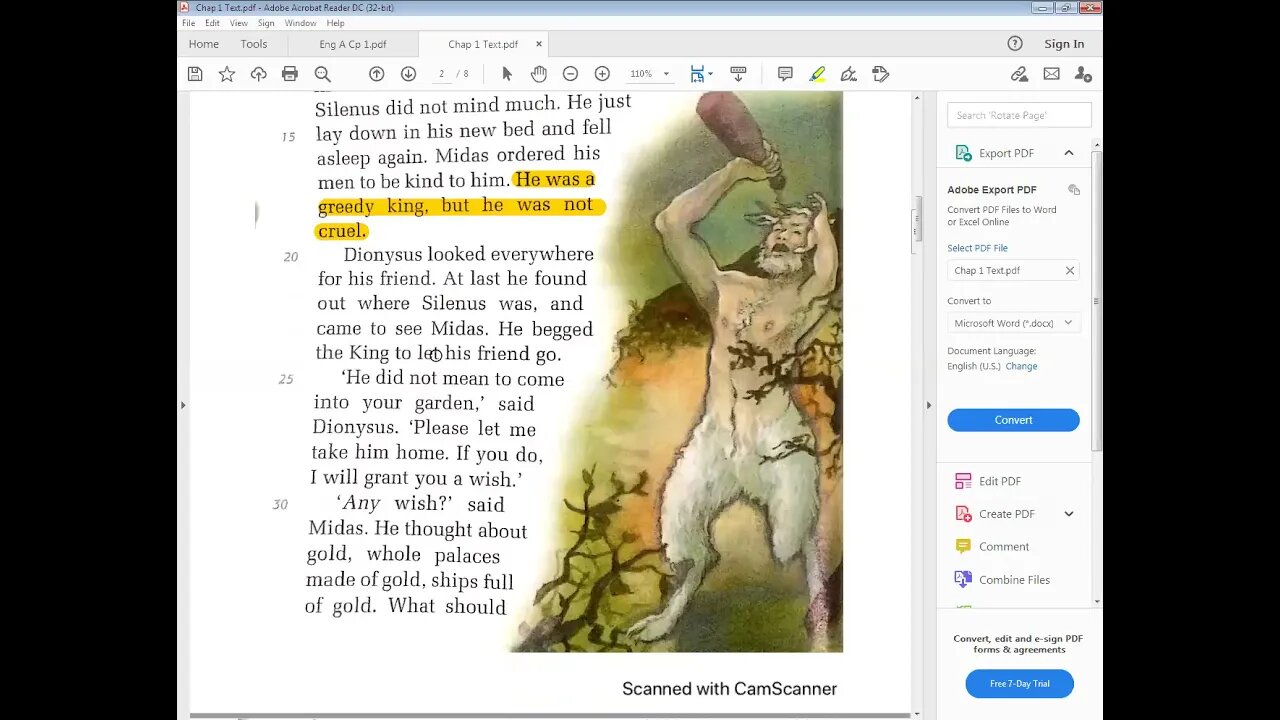Go to the next page

pyautogui.click(x=408, y=74)
